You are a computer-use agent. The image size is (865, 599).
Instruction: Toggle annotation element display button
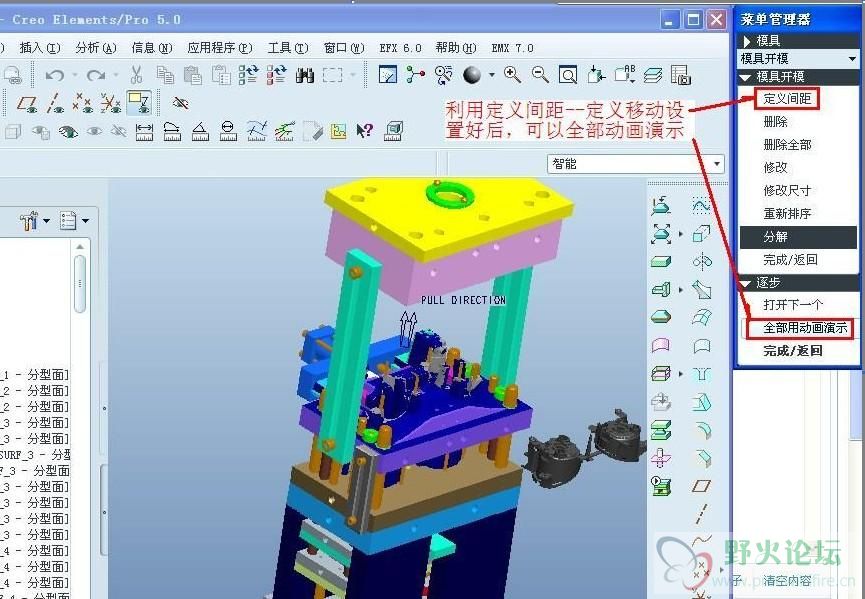(x=138, y=103)
